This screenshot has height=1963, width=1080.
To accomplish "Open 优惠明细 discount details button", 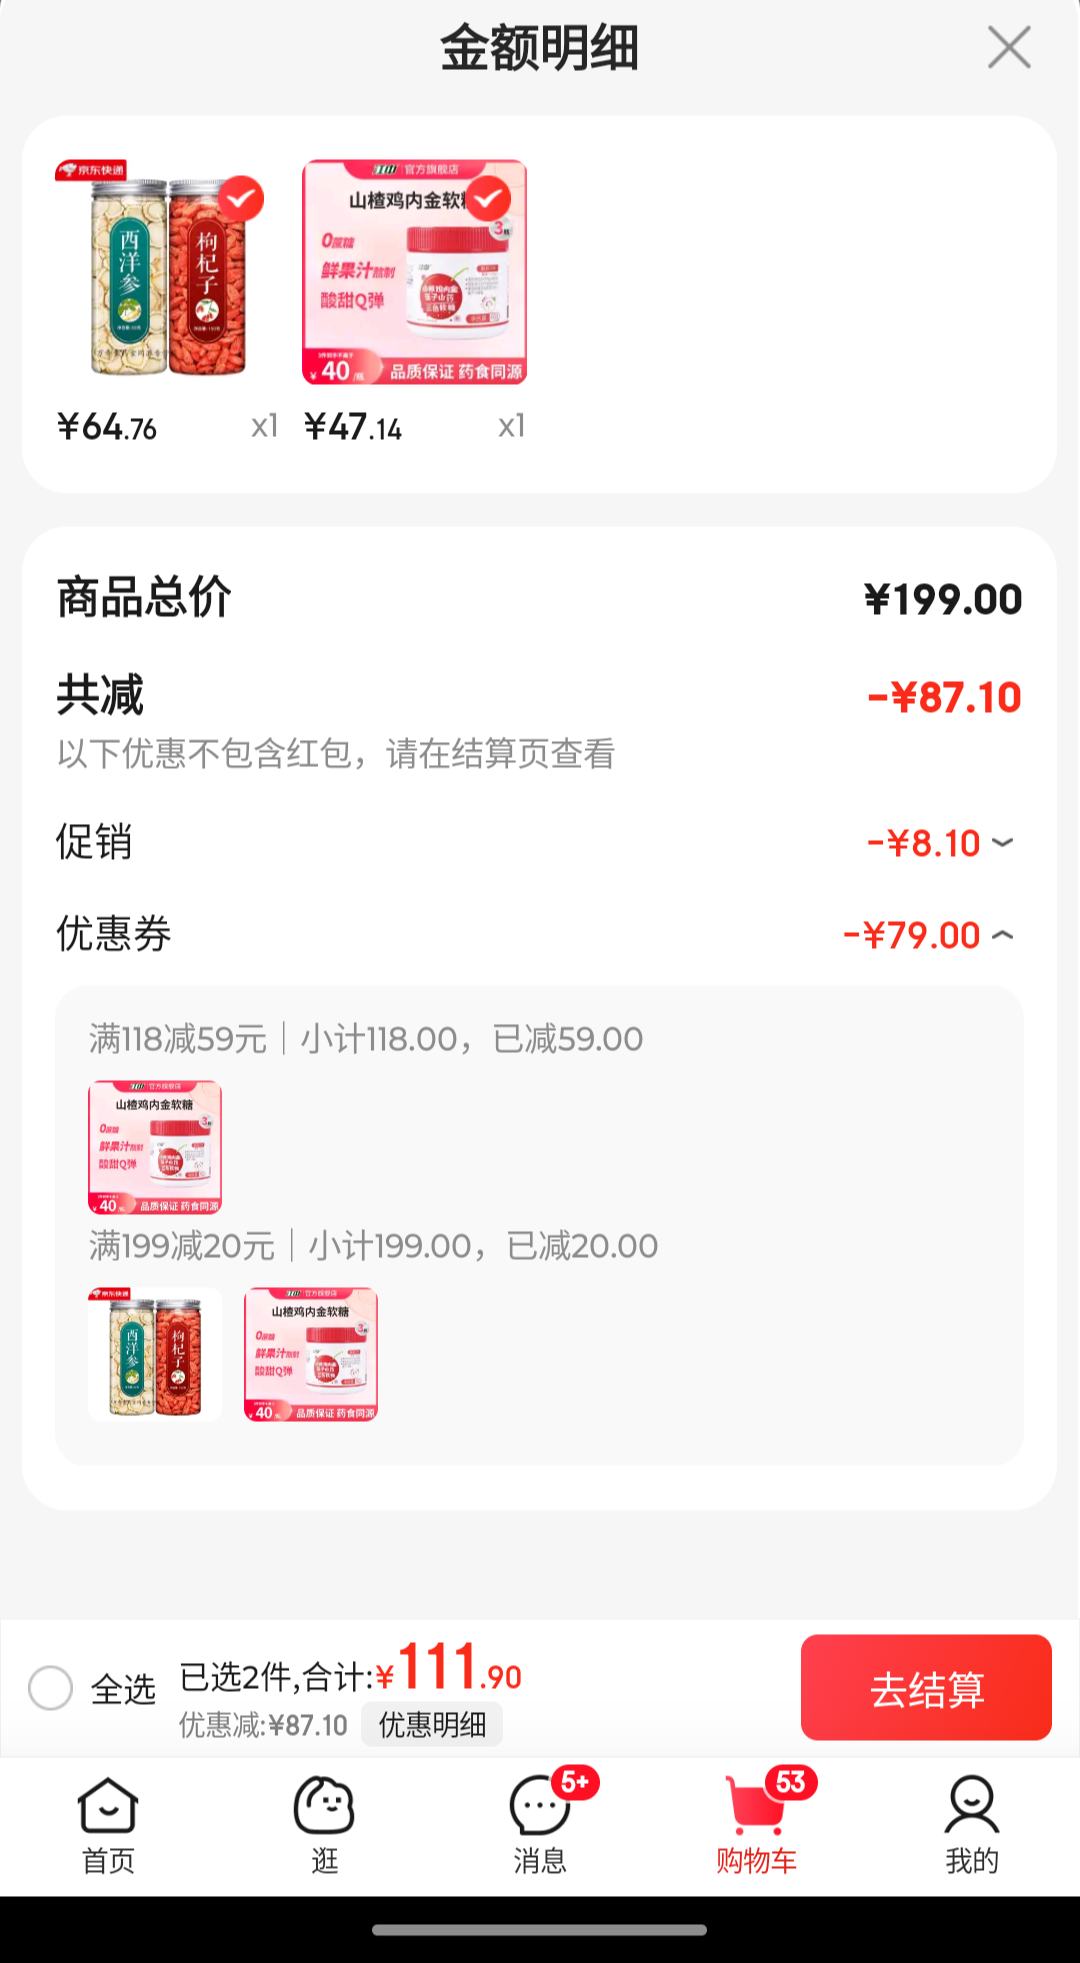I will pyautogui.click(x=432, y=1724).
